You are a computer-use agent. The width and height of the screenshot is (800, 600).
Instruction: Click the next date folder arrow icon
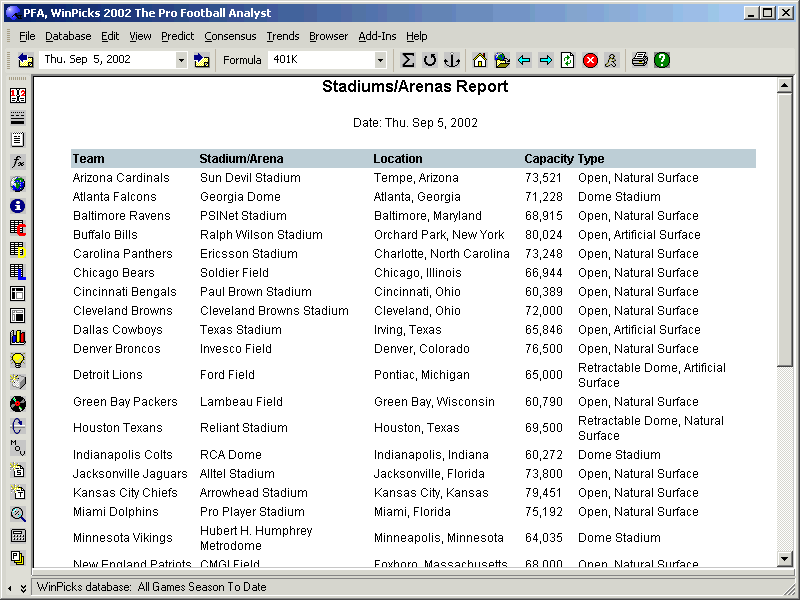point(202,60)
